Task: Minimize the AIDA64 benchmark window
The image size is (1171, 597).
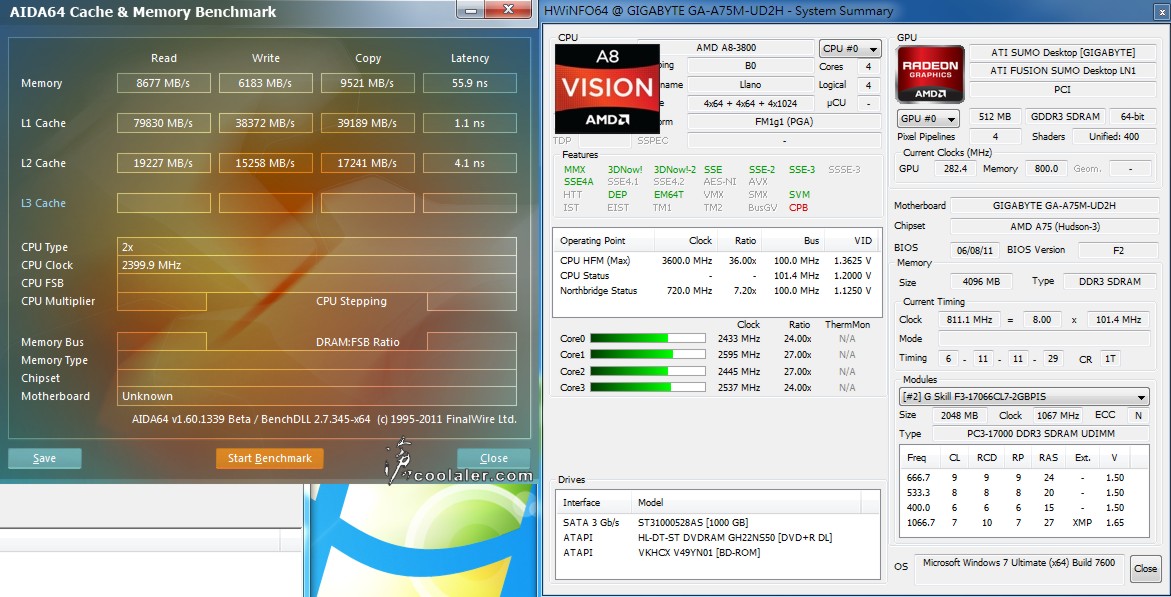Action: [470, 10]
